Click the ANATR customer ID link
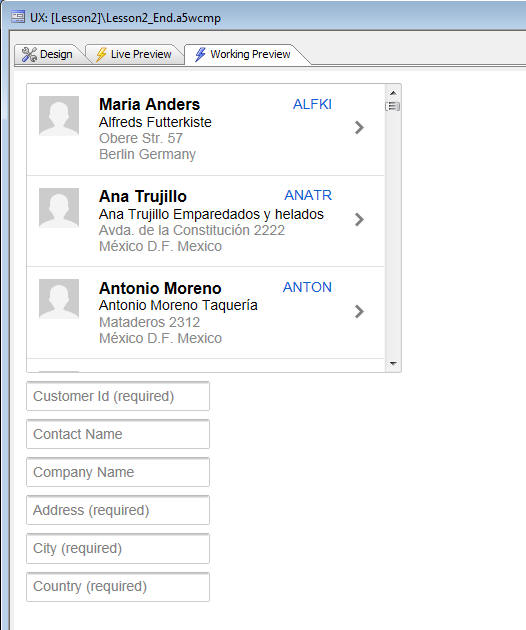 click(x=308, y=195)
